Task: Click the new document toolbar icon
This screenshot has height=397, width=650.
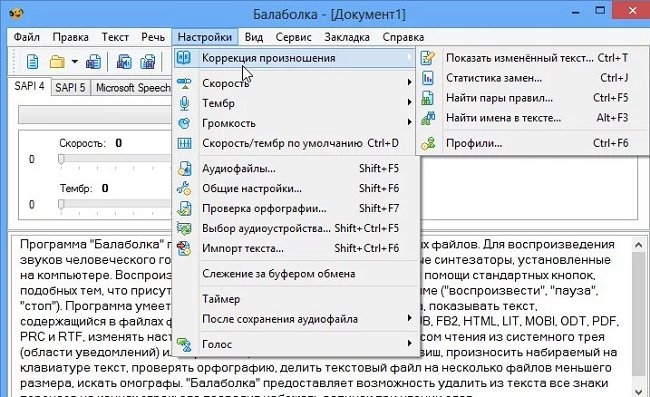Action: coord(32,62)
